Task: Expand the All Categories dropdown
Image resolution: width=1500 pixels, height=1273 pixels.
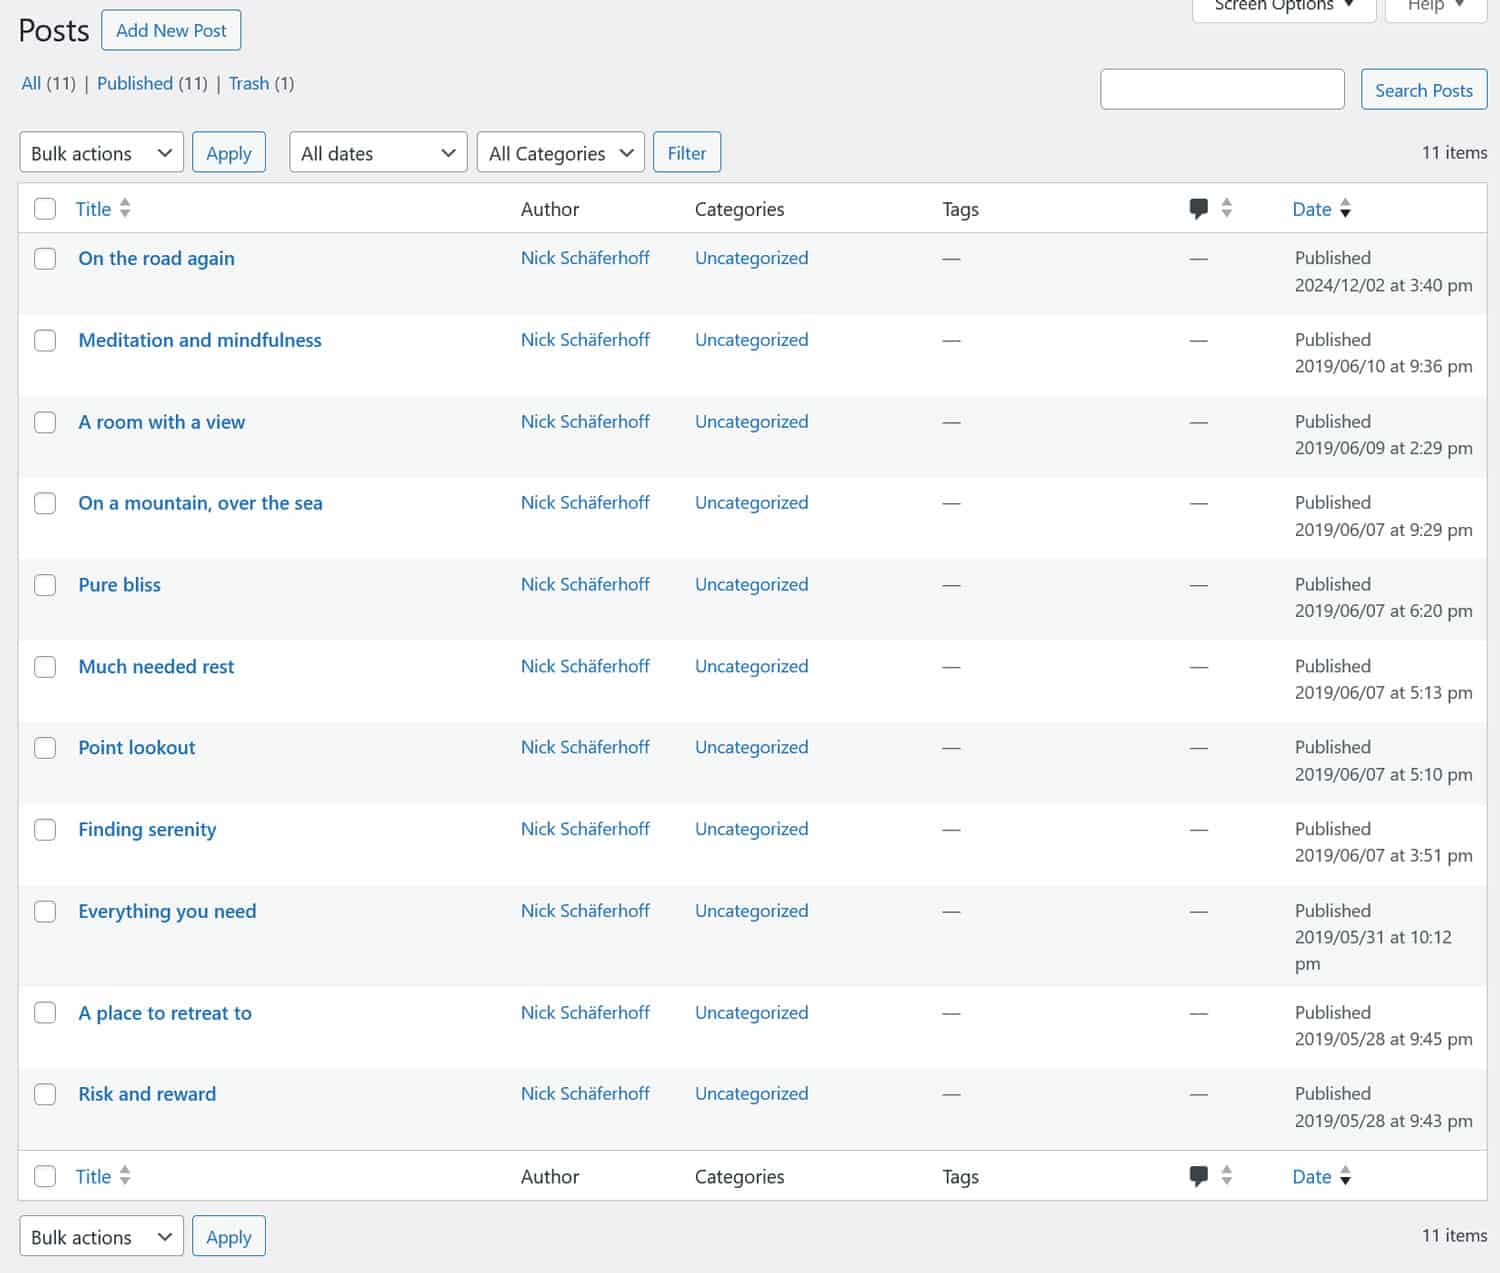Action: (x=560, y=152)
